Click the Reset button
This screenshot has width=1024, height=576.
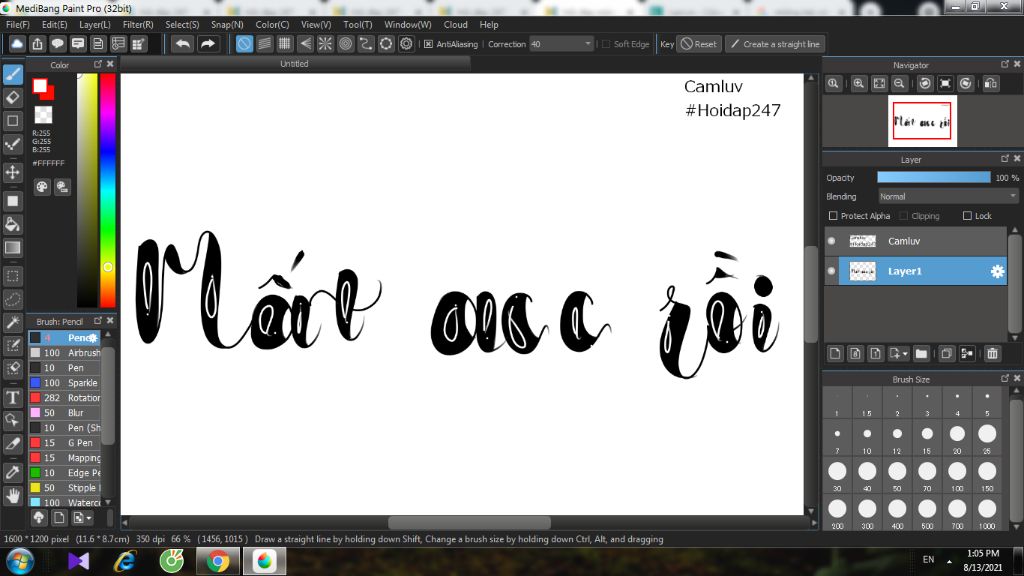tap(699, 44)
